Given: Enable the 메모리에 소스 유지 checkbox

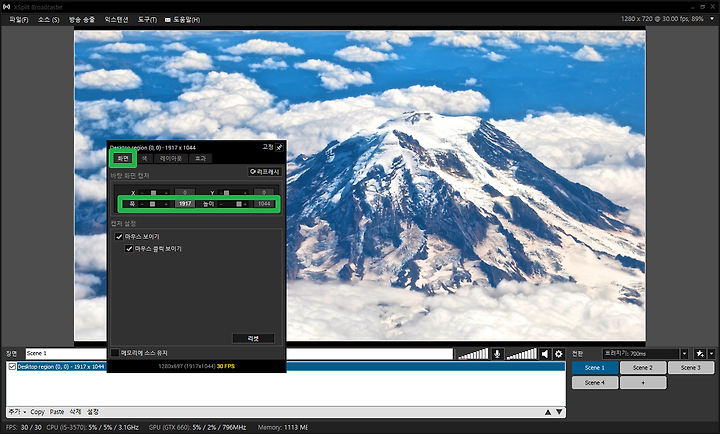Looking at the screenshot, I should [115, 353].
